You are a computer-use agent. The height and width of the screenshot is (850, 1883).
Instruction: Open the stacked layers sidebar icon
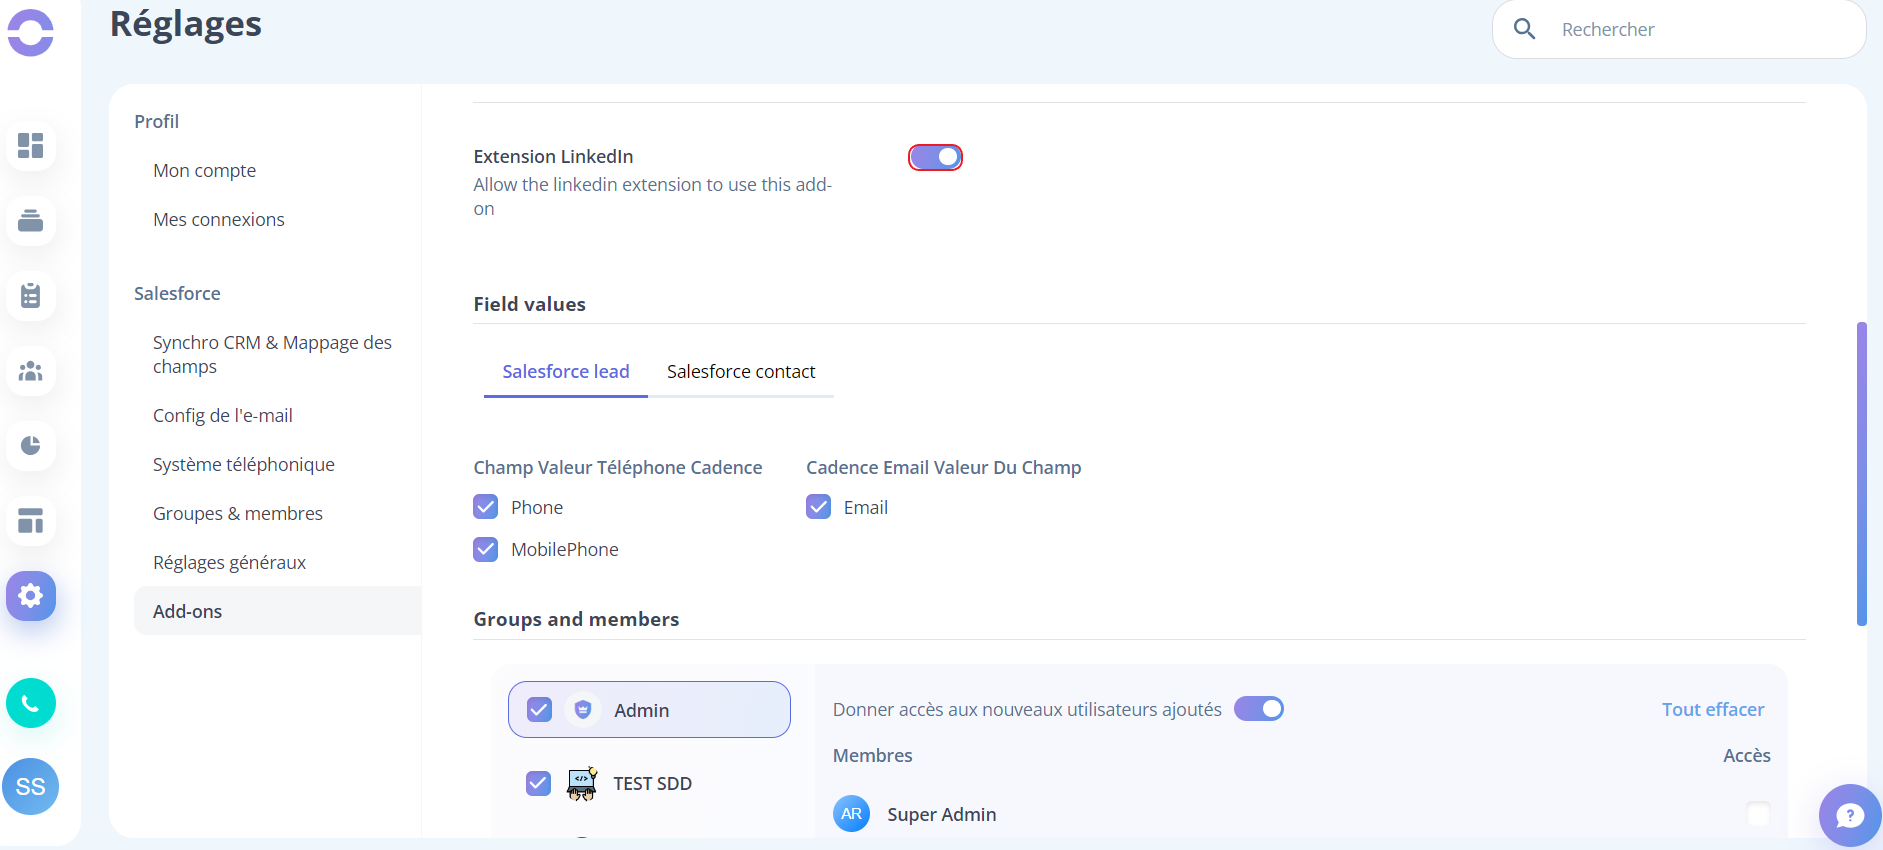[x=31, y=221]
